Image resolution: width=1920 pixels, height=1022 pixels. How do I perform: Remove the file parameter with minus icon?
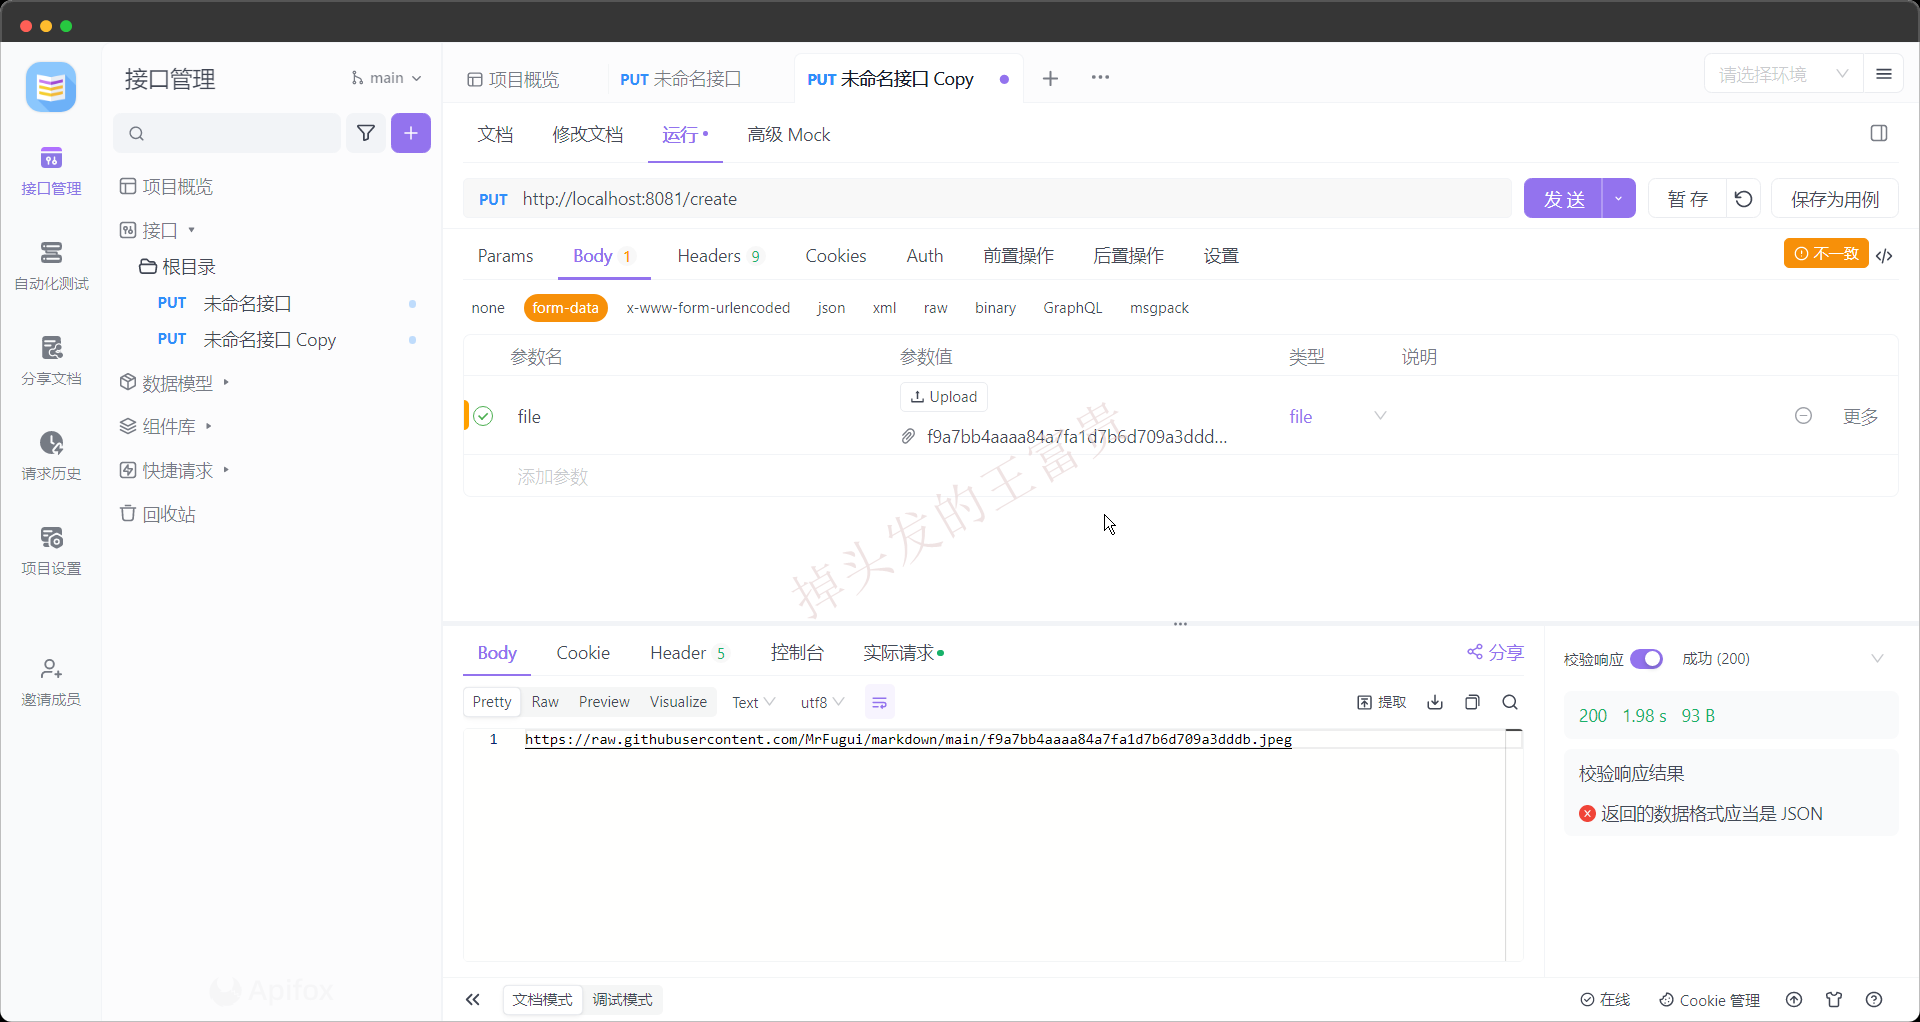1803,416
